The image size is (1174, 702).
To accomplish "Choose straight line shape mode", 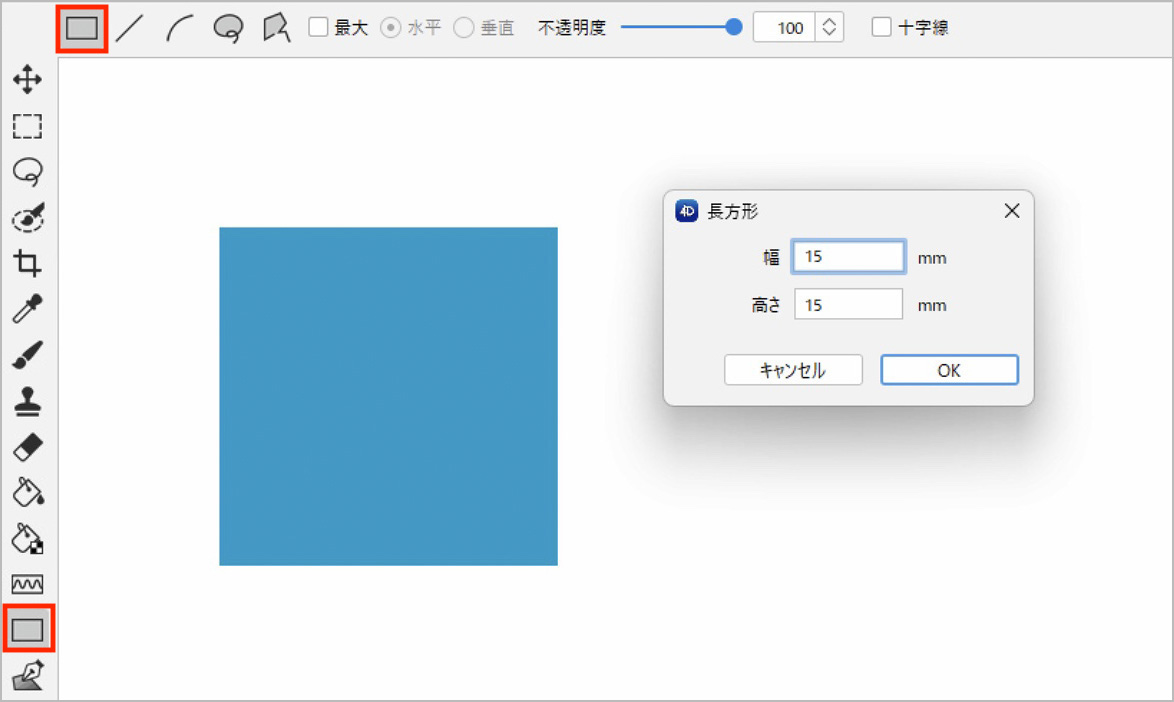I will 130,28.
